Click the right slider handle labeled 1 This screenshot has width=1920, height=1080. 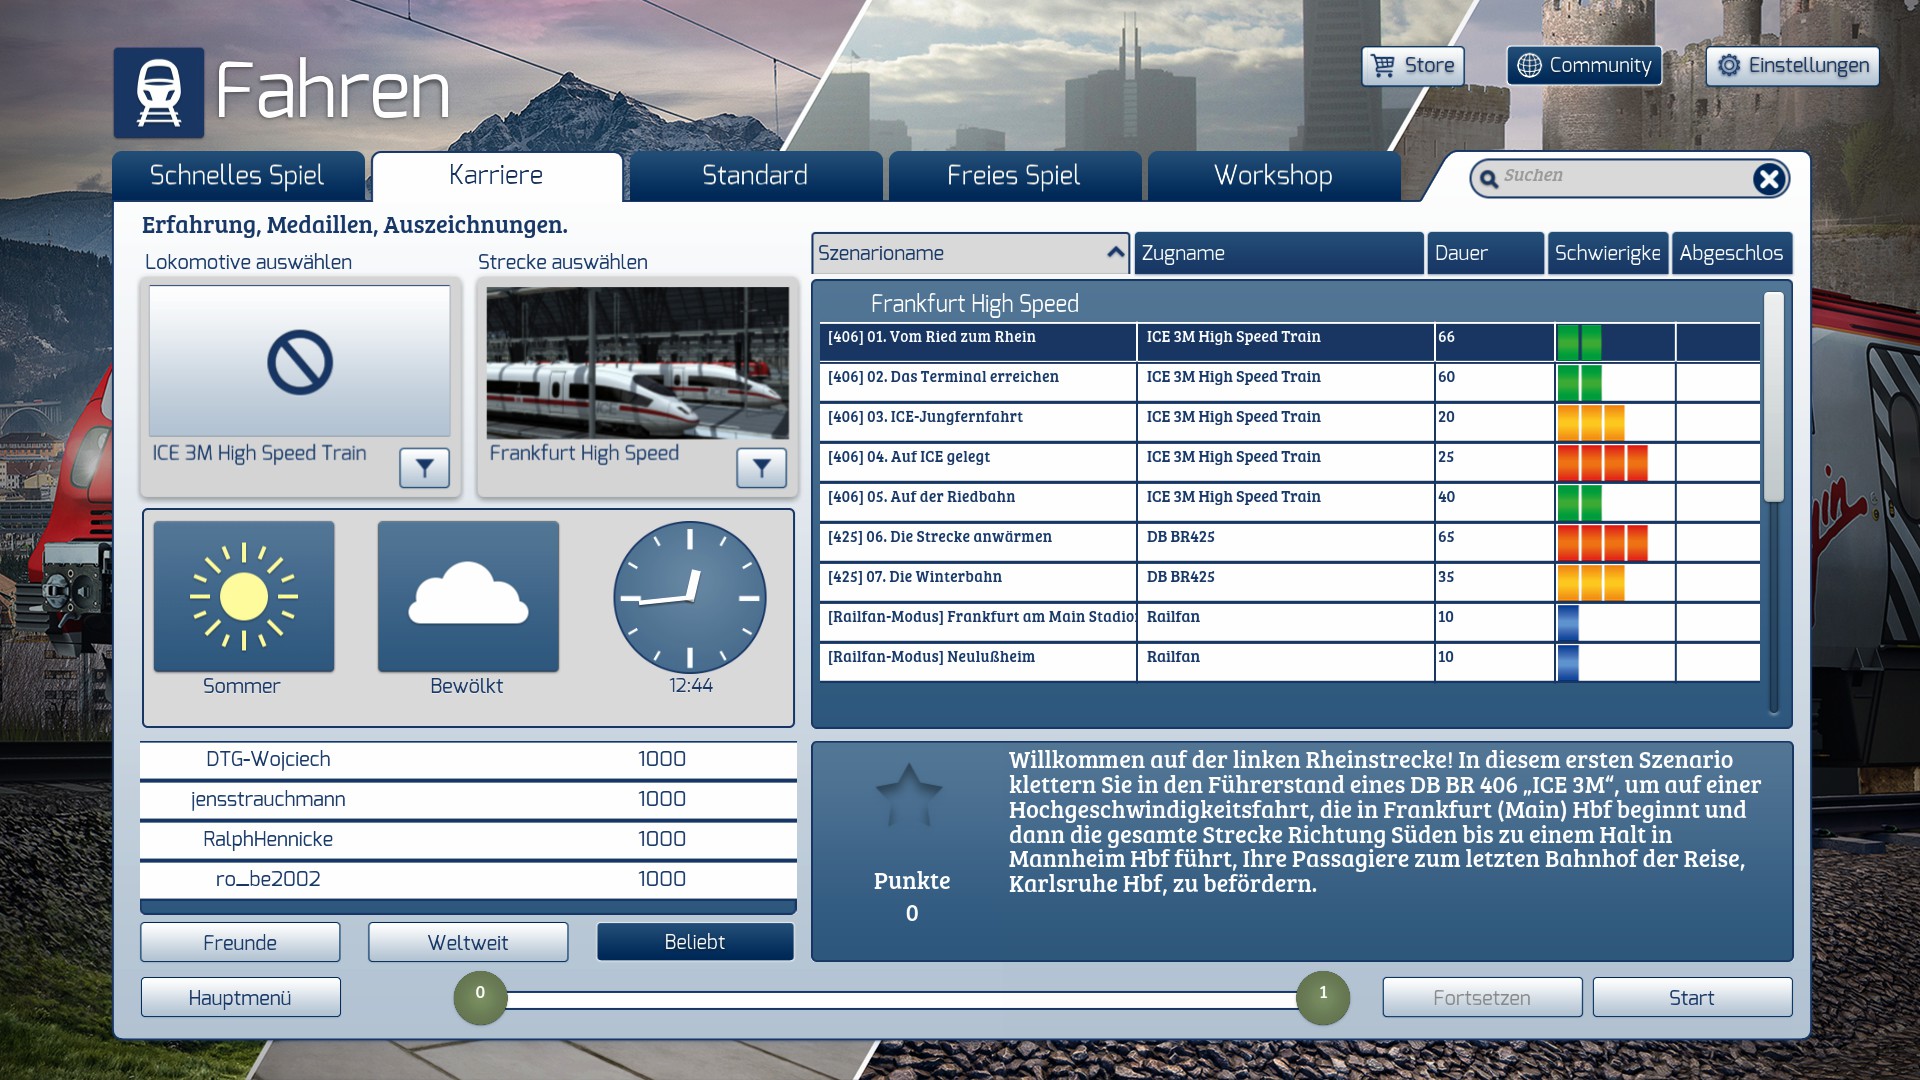1323,997
